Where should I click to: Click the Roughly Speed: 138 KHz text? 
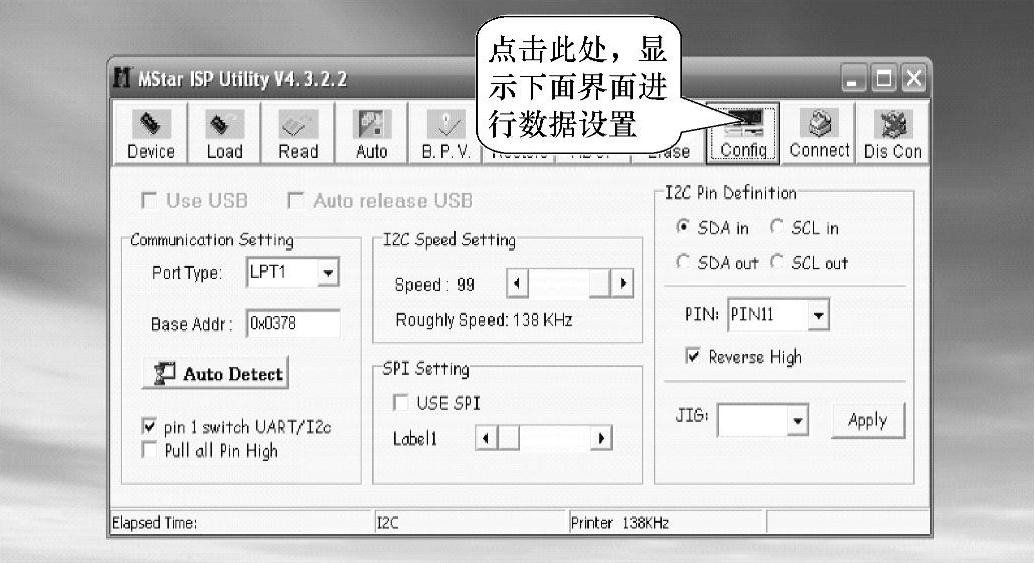pyautogui.click(x=484, y=320)
